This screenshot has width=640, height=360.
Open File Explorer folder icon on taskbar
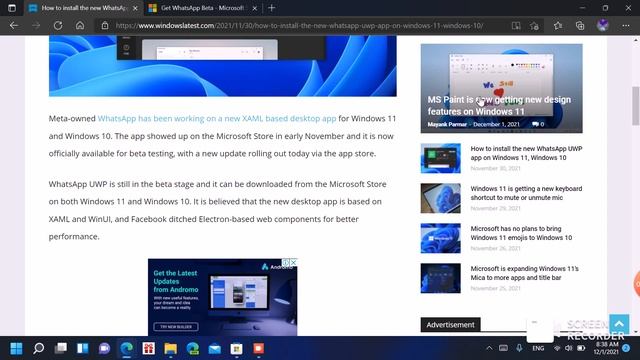click(171, 348)
